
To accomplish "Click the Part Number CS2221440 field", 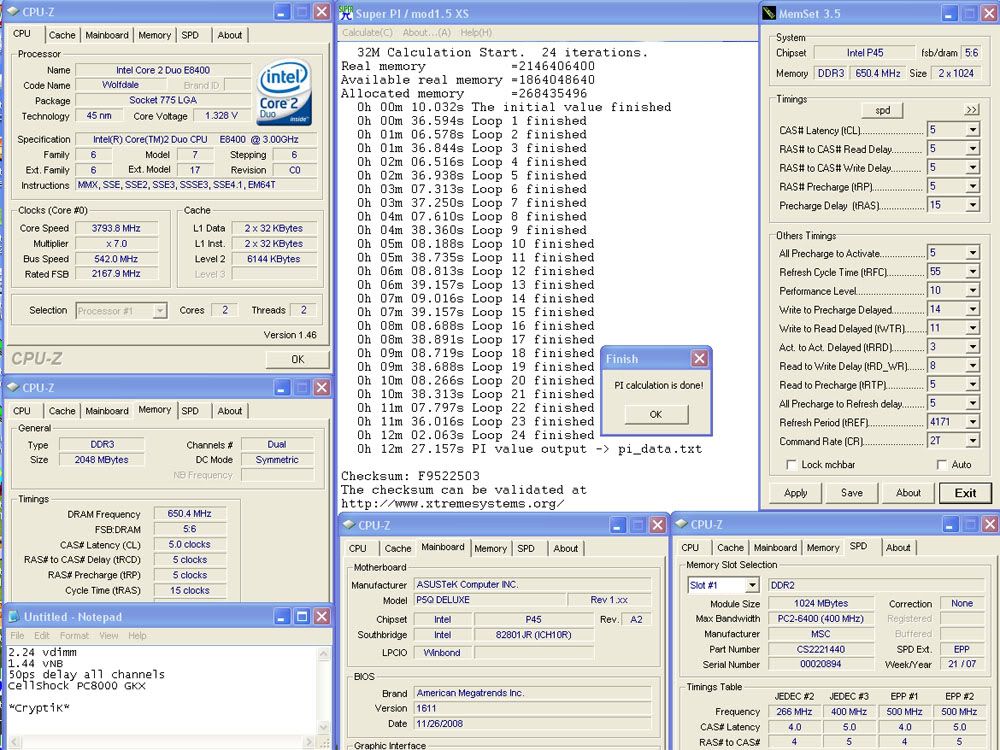I will click(820, 649).
